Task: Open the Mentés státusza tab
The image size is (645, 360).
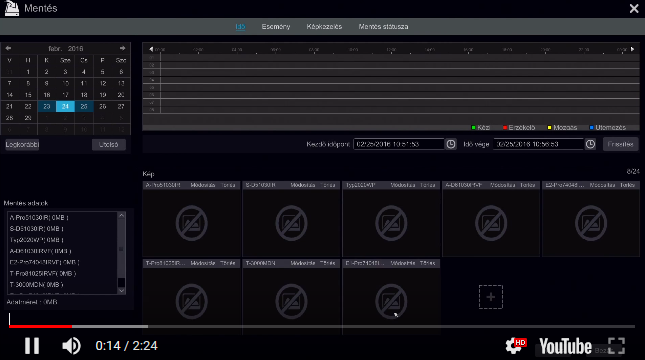Action: pyautogui.click(x=383, y=26)
